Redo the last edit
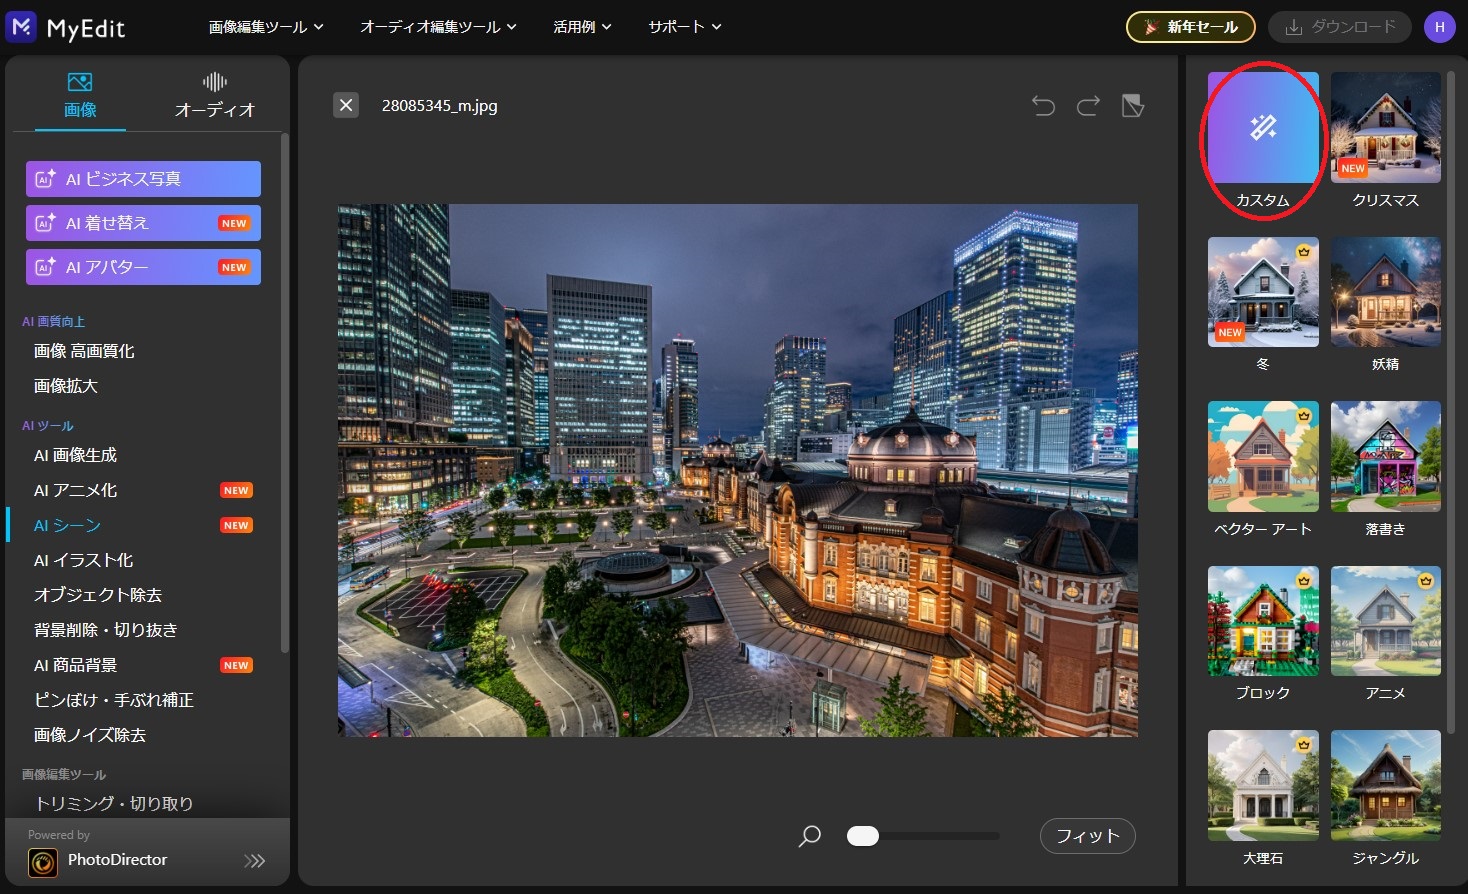1468x894 pixels. tap(1088, 106)
